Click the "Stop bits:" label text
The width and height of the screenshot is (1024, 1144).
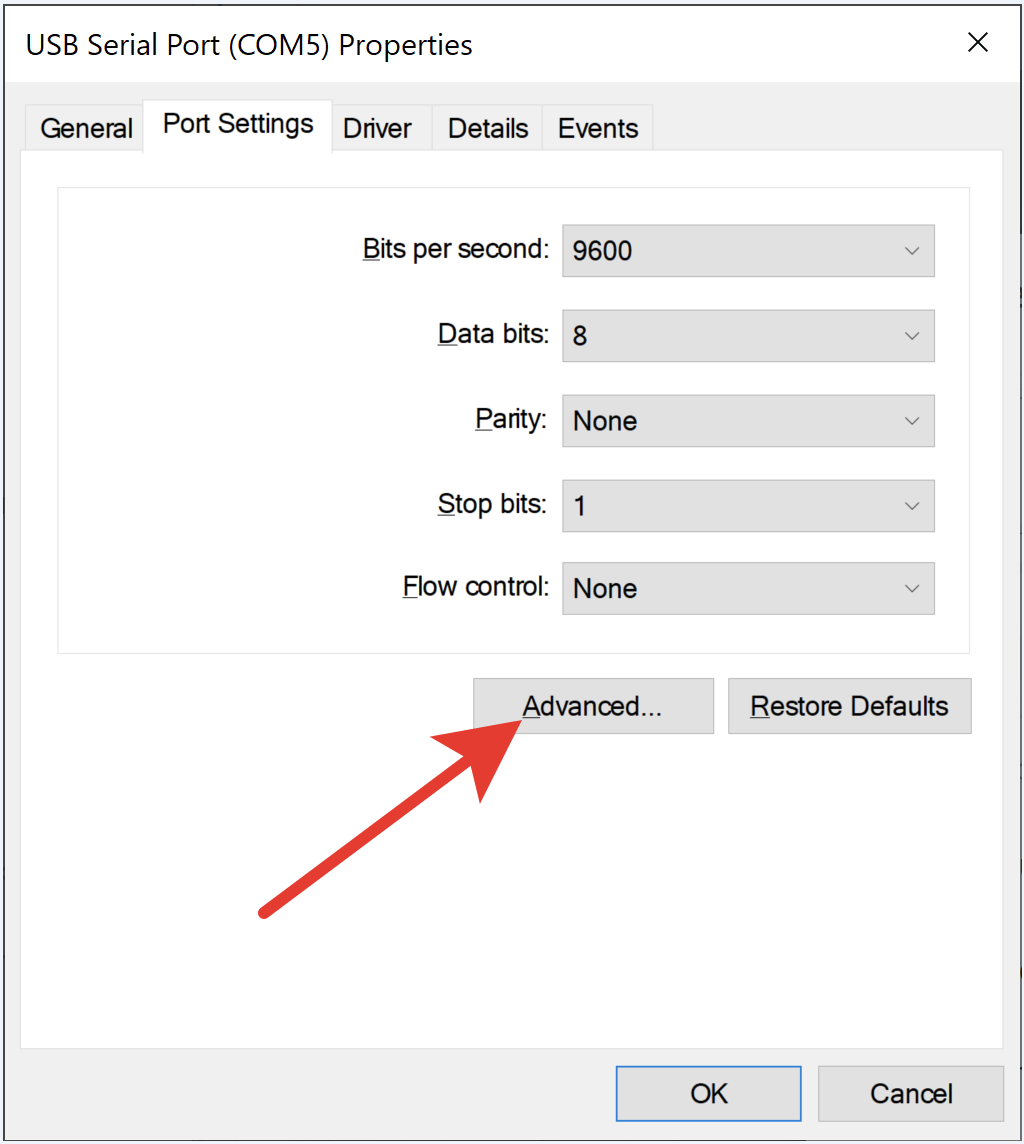pyautogui.click(x=492, y=504)
